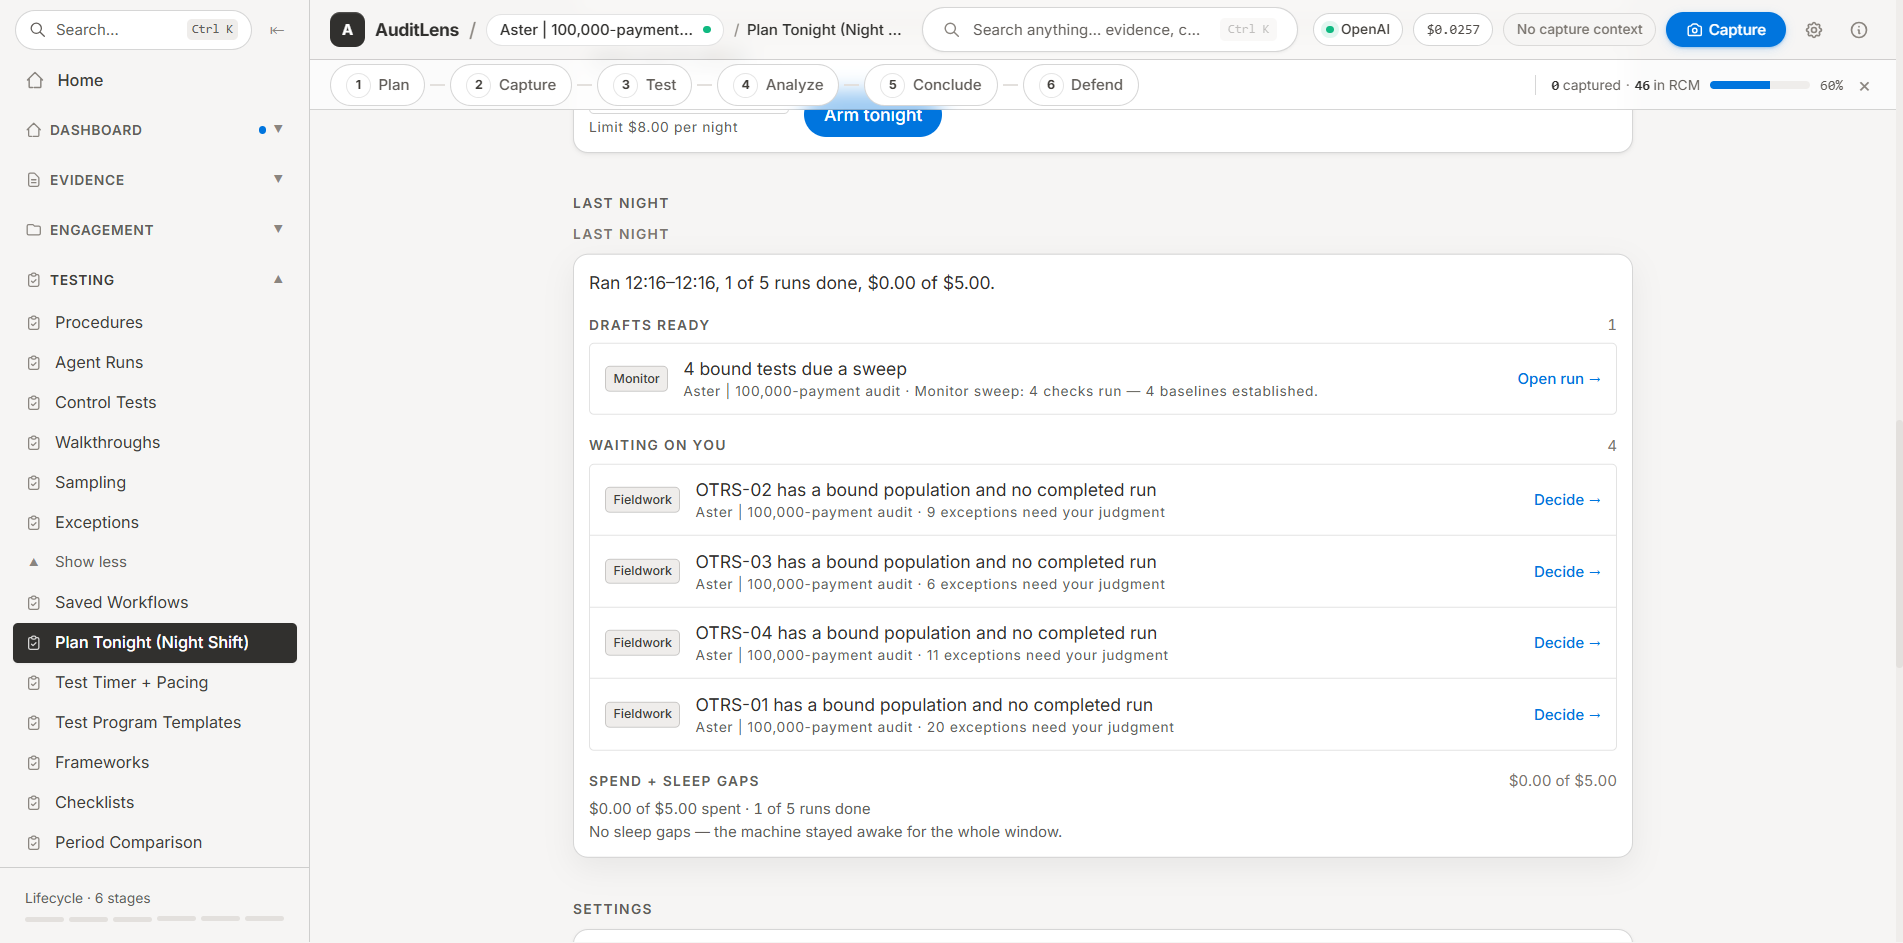
Task: Collapse the sidebar with the arrow icon
Action: [x=277, y=30]
